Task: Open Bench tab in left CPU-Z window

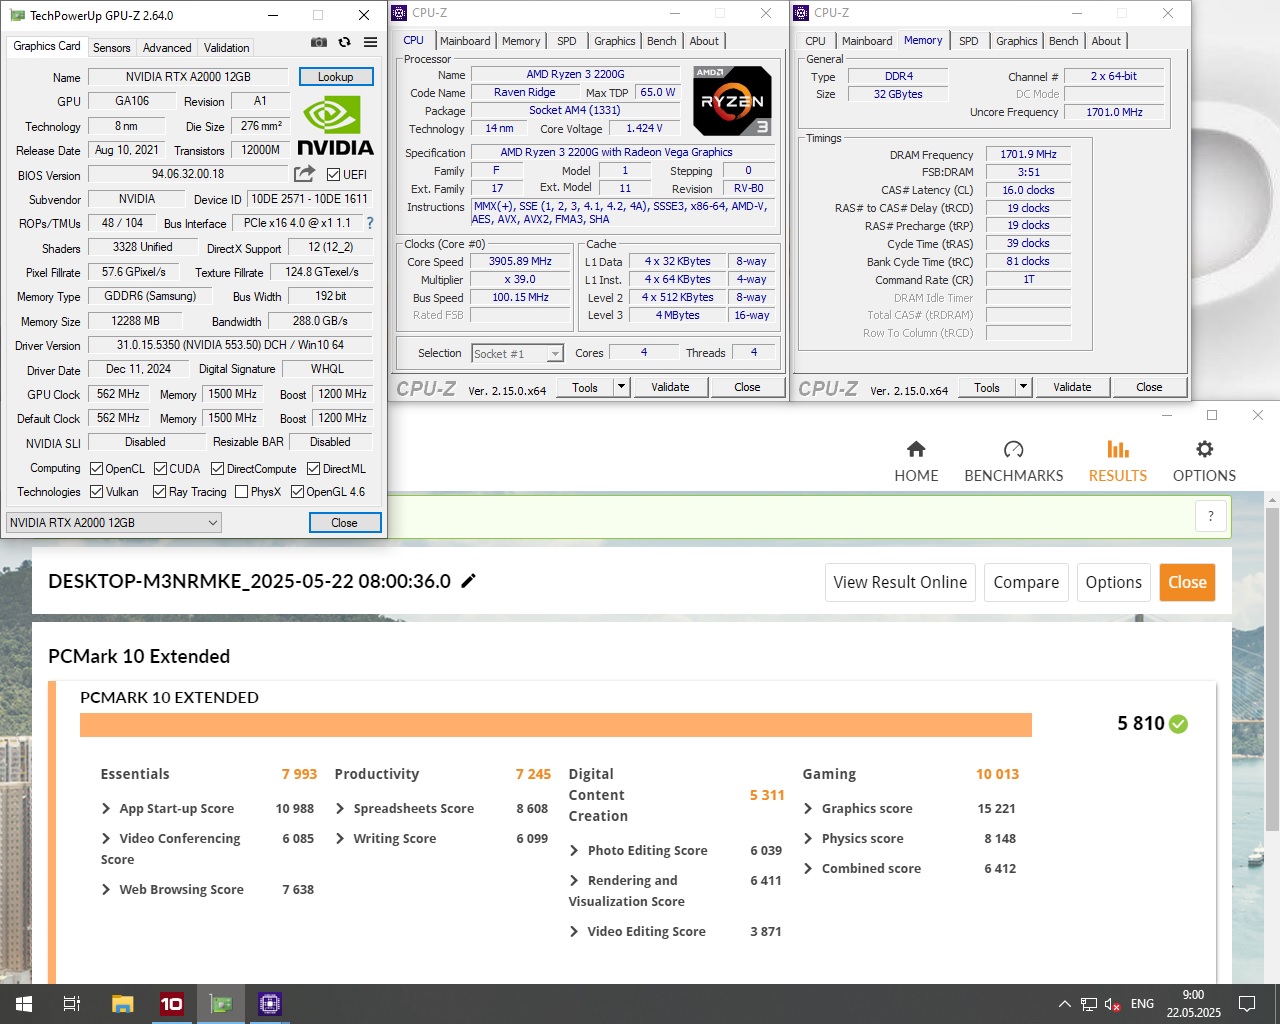Action: click(x=662, y=41)
